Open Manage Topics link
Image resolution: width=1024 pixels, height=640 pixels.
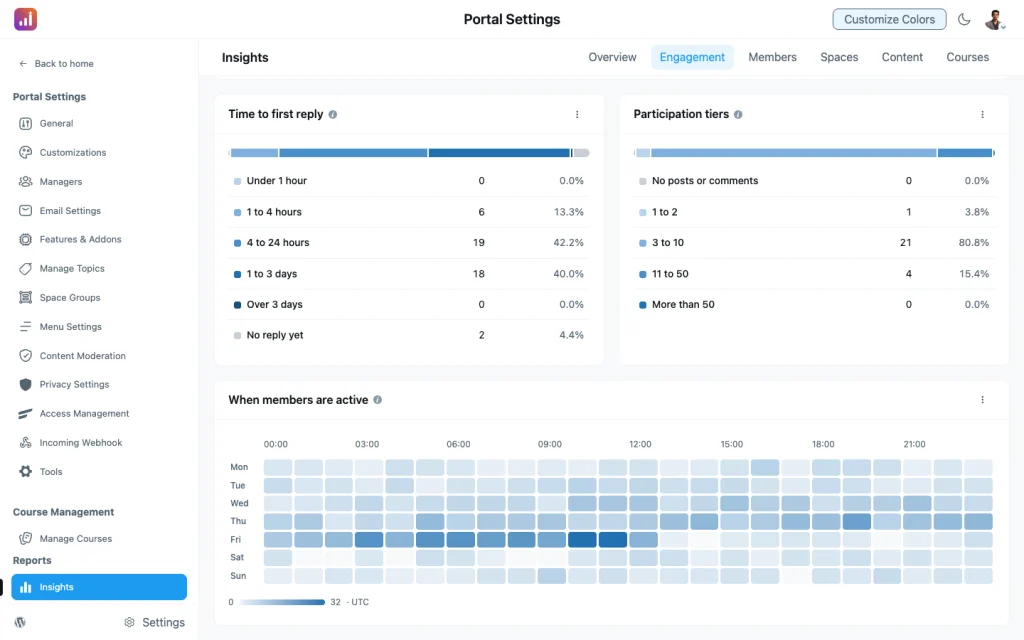pos(72,268)
